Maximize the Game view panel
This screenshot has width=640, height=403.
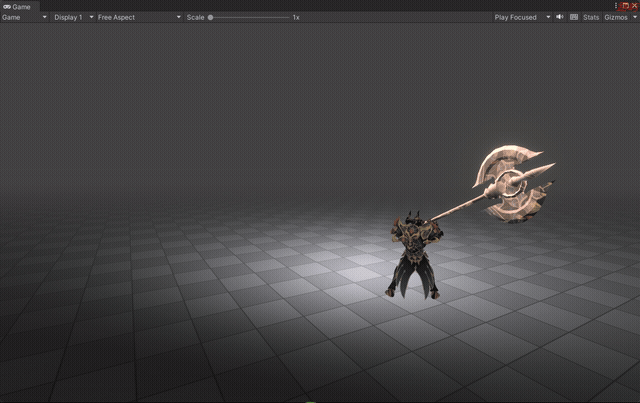click(x=625, y=6)
